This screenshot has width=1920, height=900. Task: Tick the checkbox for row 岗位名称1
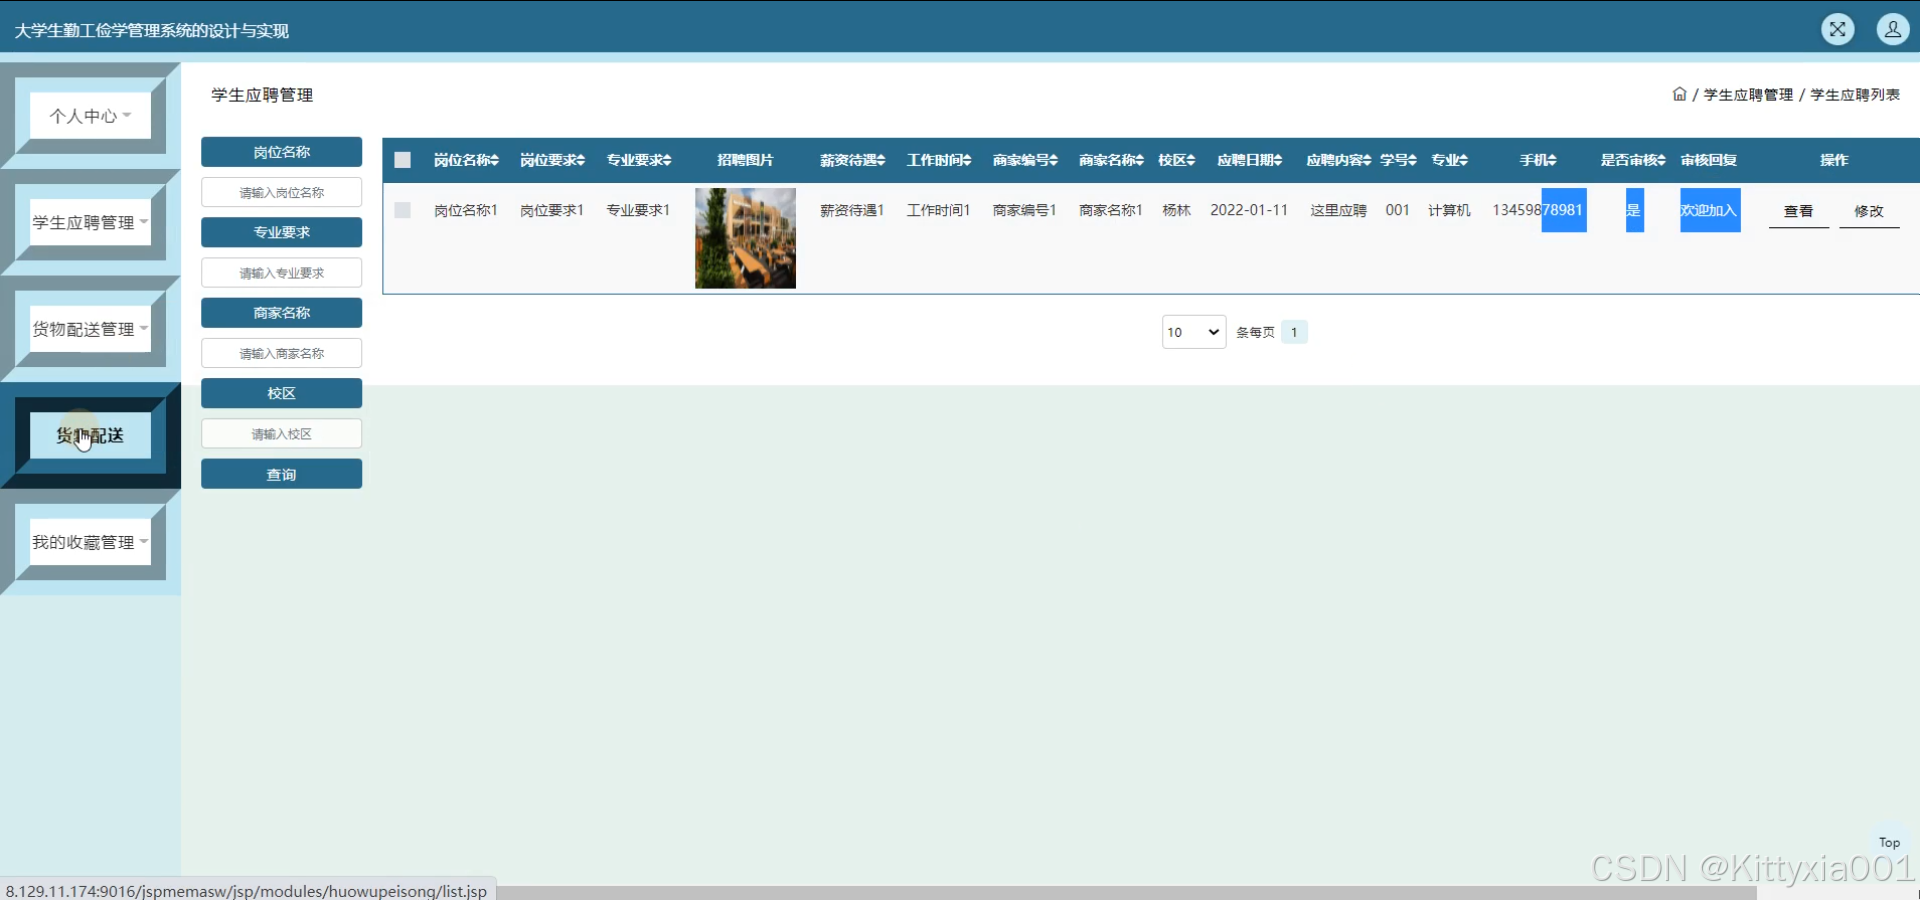click(403, 210)
